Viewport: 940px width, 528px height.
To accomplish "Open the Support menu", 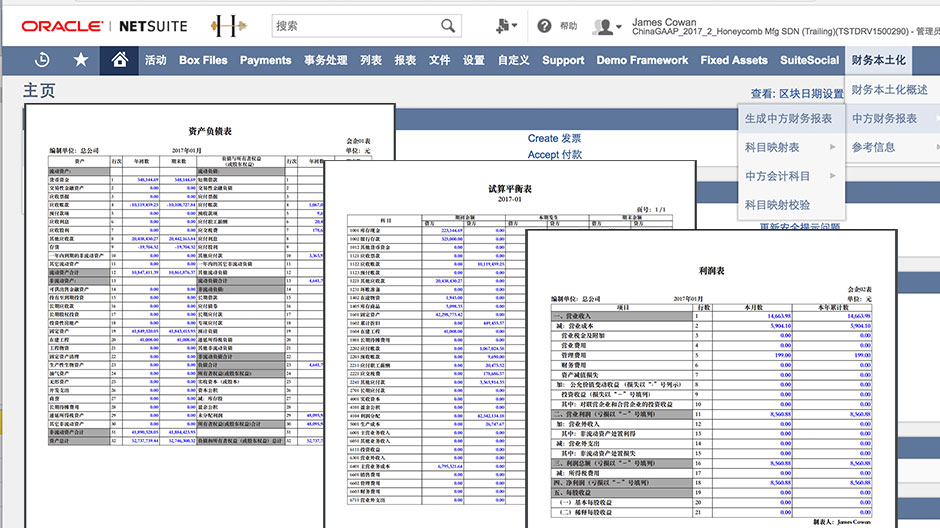I will pos(563,60).
